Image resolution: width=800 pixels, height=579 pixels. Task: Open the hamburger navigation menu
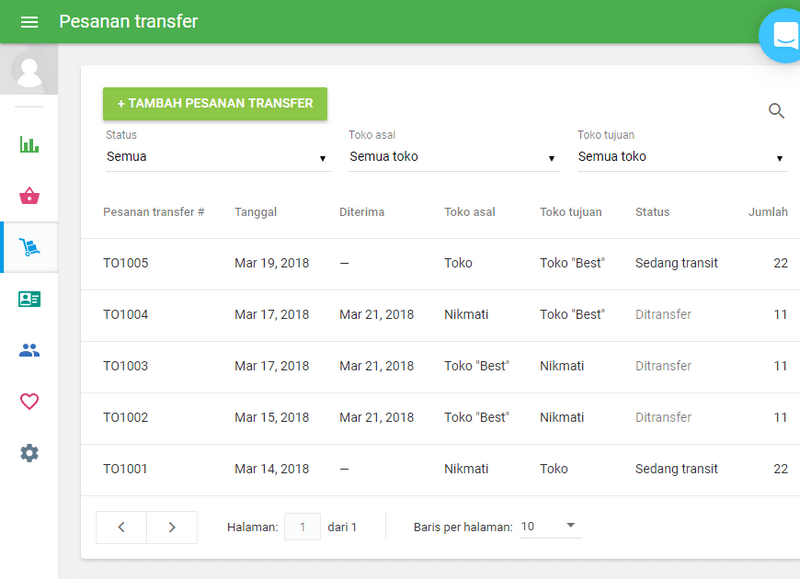click(29, 22)
